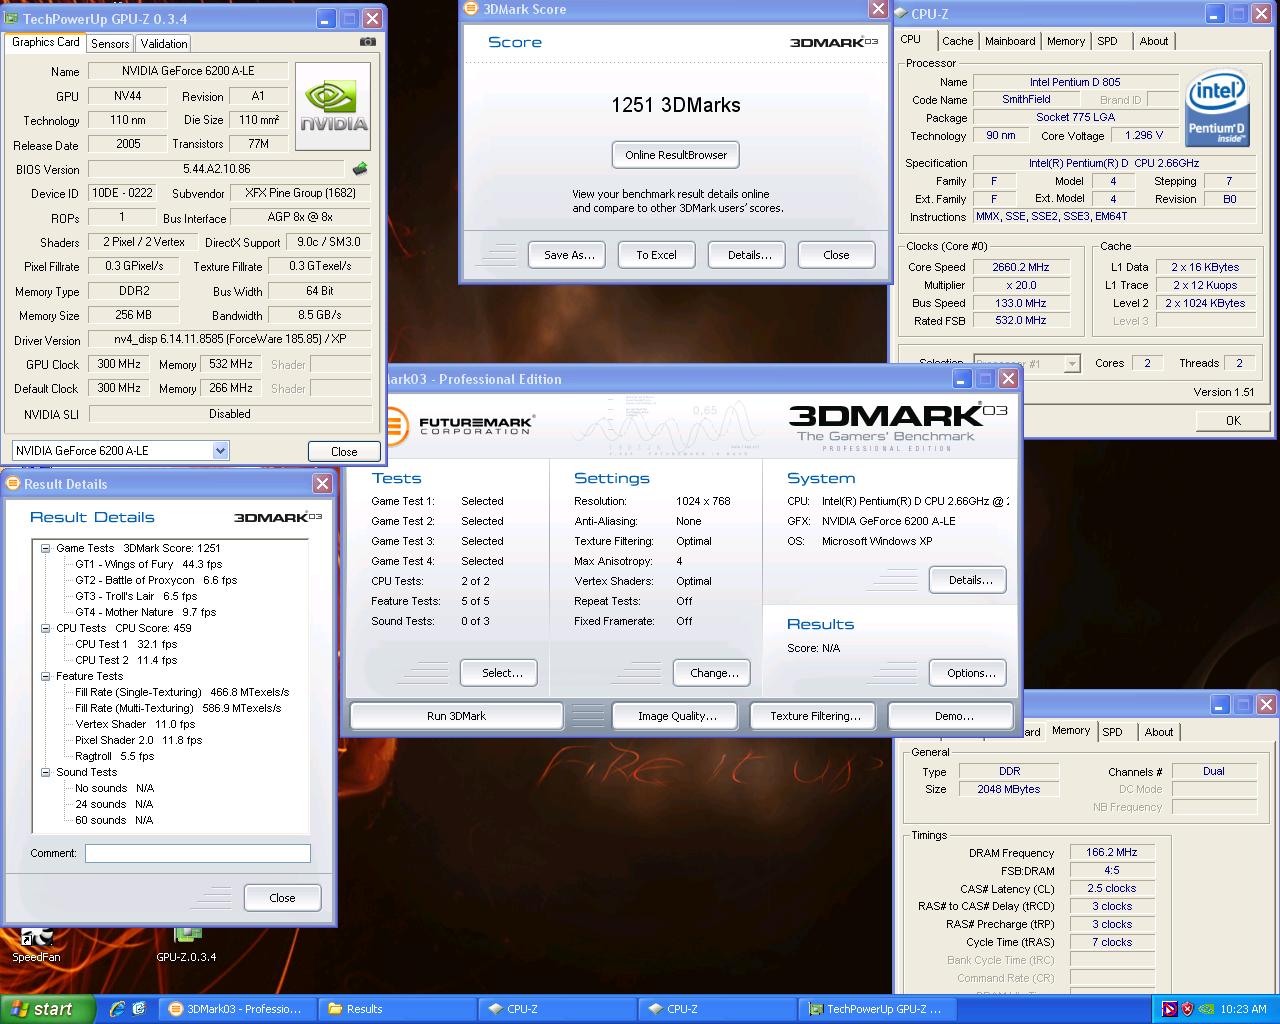1280x1024 pixels.
Task: Switch to 3DMark03 taskbar button
Action: (x=236, y=1009)
